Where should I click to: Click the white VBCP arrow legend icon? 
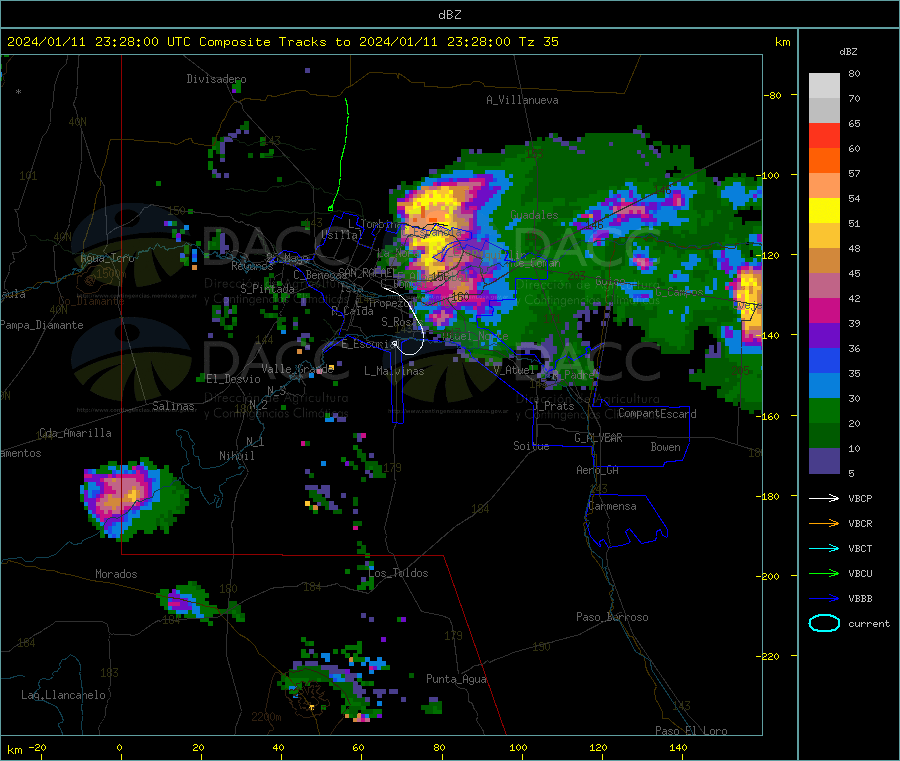824,498
